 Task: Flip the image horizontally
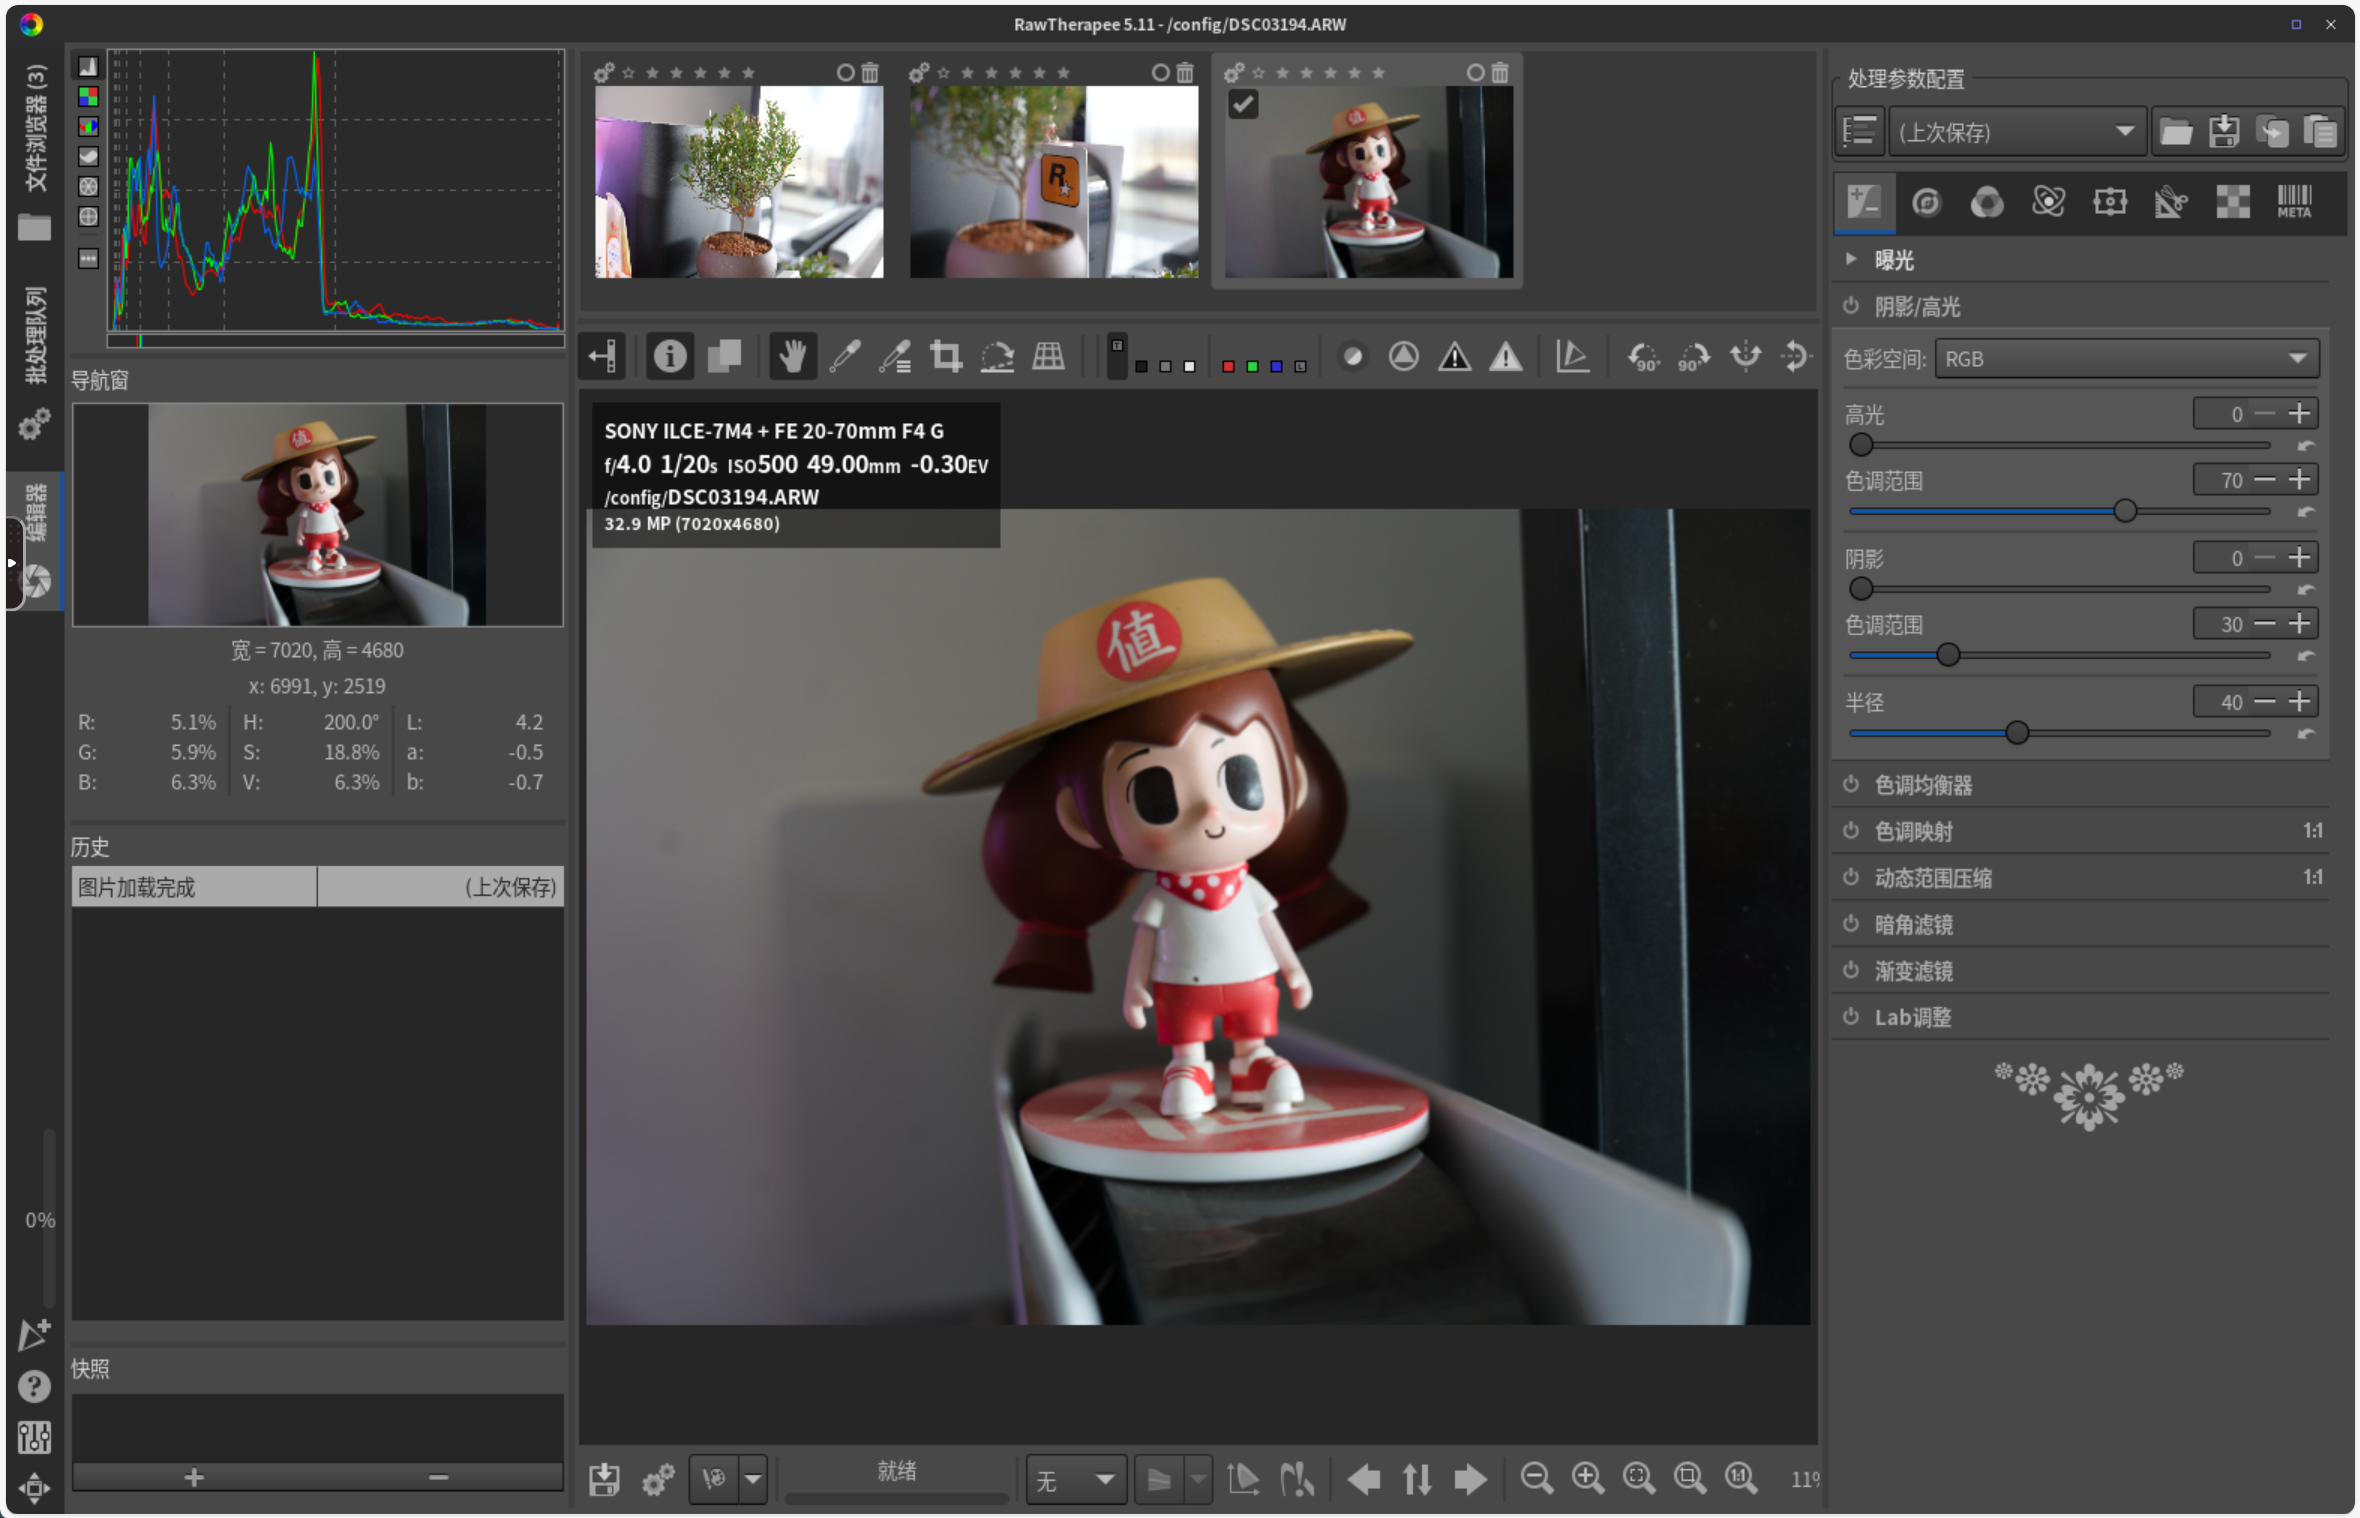1745,357
